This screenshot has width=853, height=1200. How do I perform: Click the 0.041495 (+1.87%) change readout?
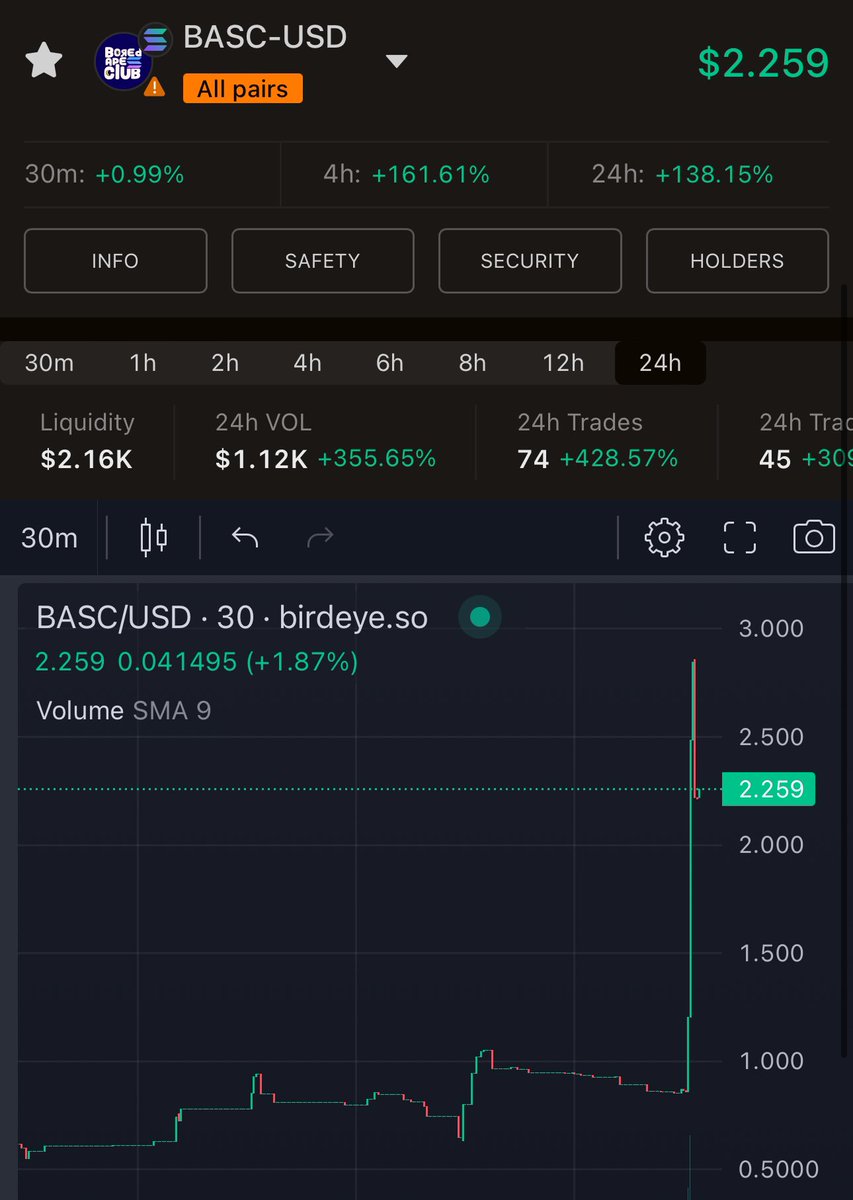[238, 662]
